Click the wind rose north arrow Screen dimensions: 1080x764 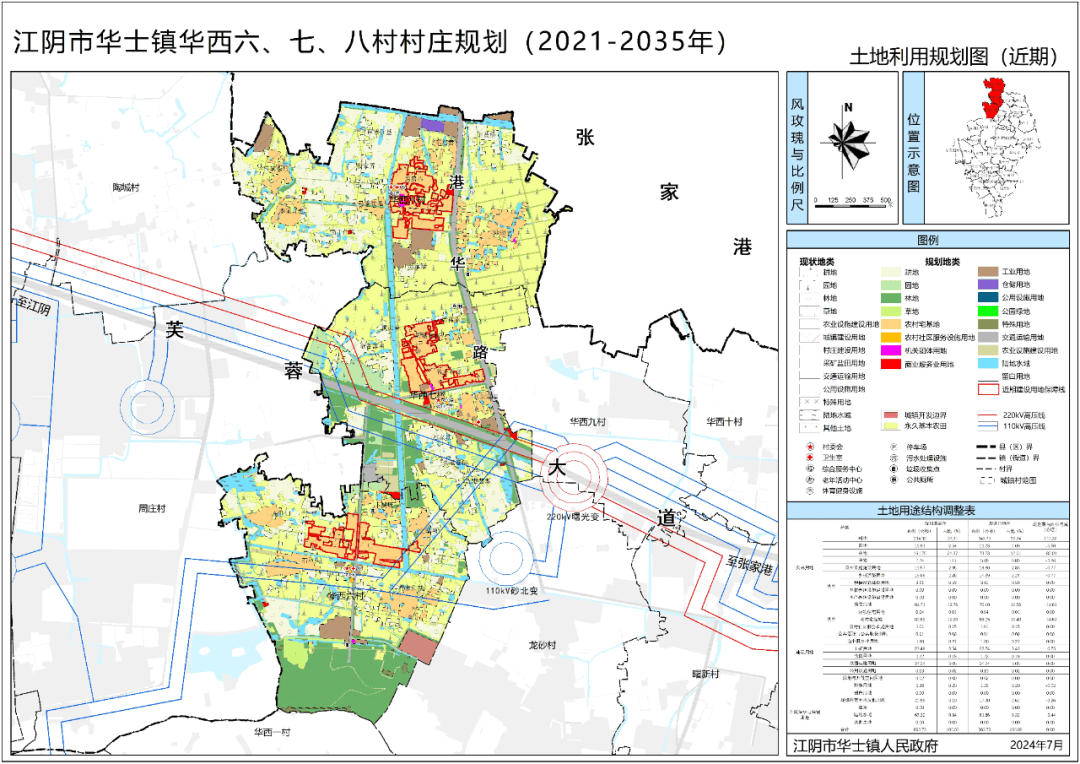pyautogui.click(x=849, y=141)
